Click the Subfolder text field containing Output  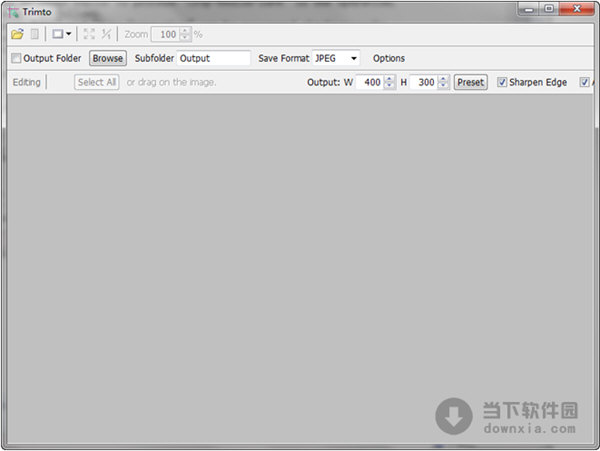(213, 58)
